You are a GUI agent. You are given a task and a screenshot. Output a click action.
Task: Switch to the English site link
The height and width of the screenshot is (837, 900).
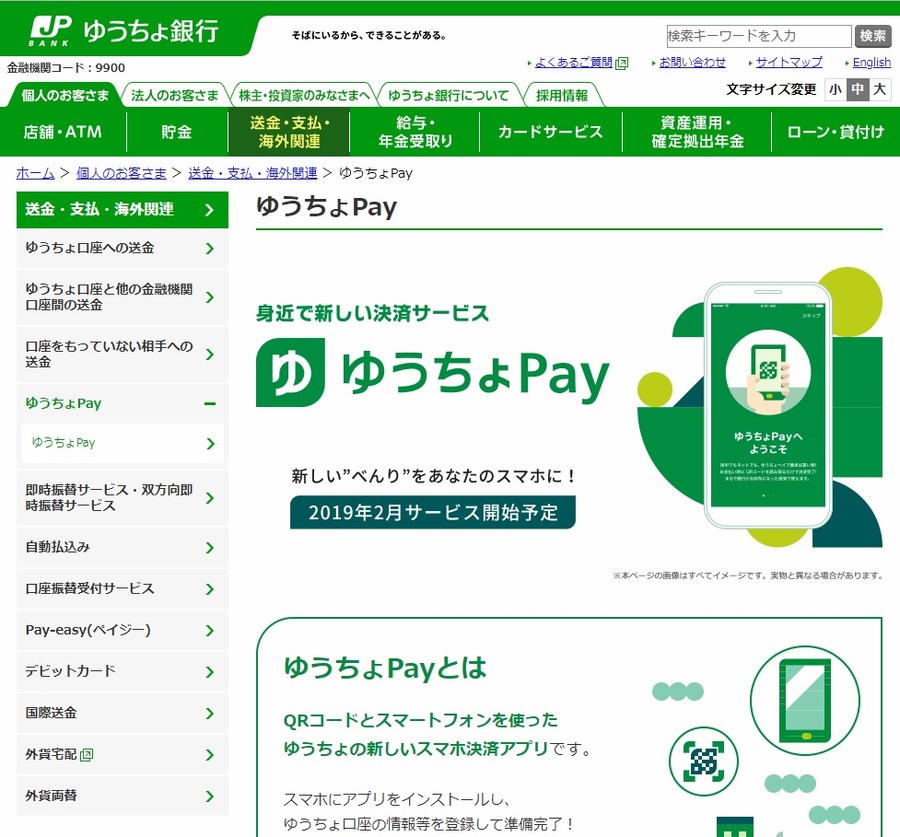(x=871, y=63)
